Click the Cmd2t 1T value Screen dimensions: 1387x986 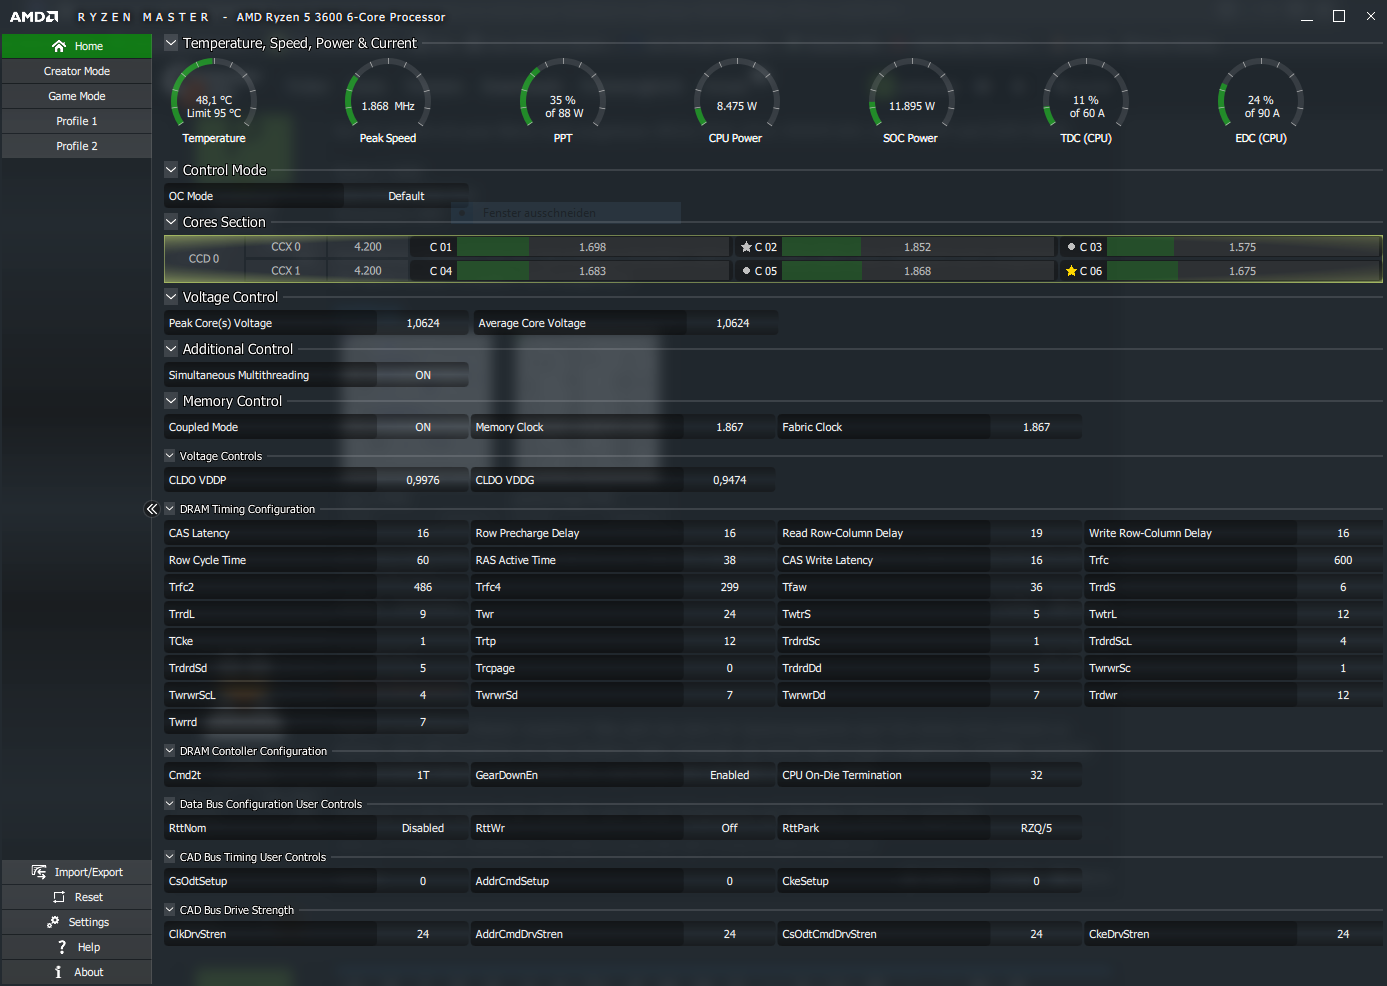(x=423, y=775)
